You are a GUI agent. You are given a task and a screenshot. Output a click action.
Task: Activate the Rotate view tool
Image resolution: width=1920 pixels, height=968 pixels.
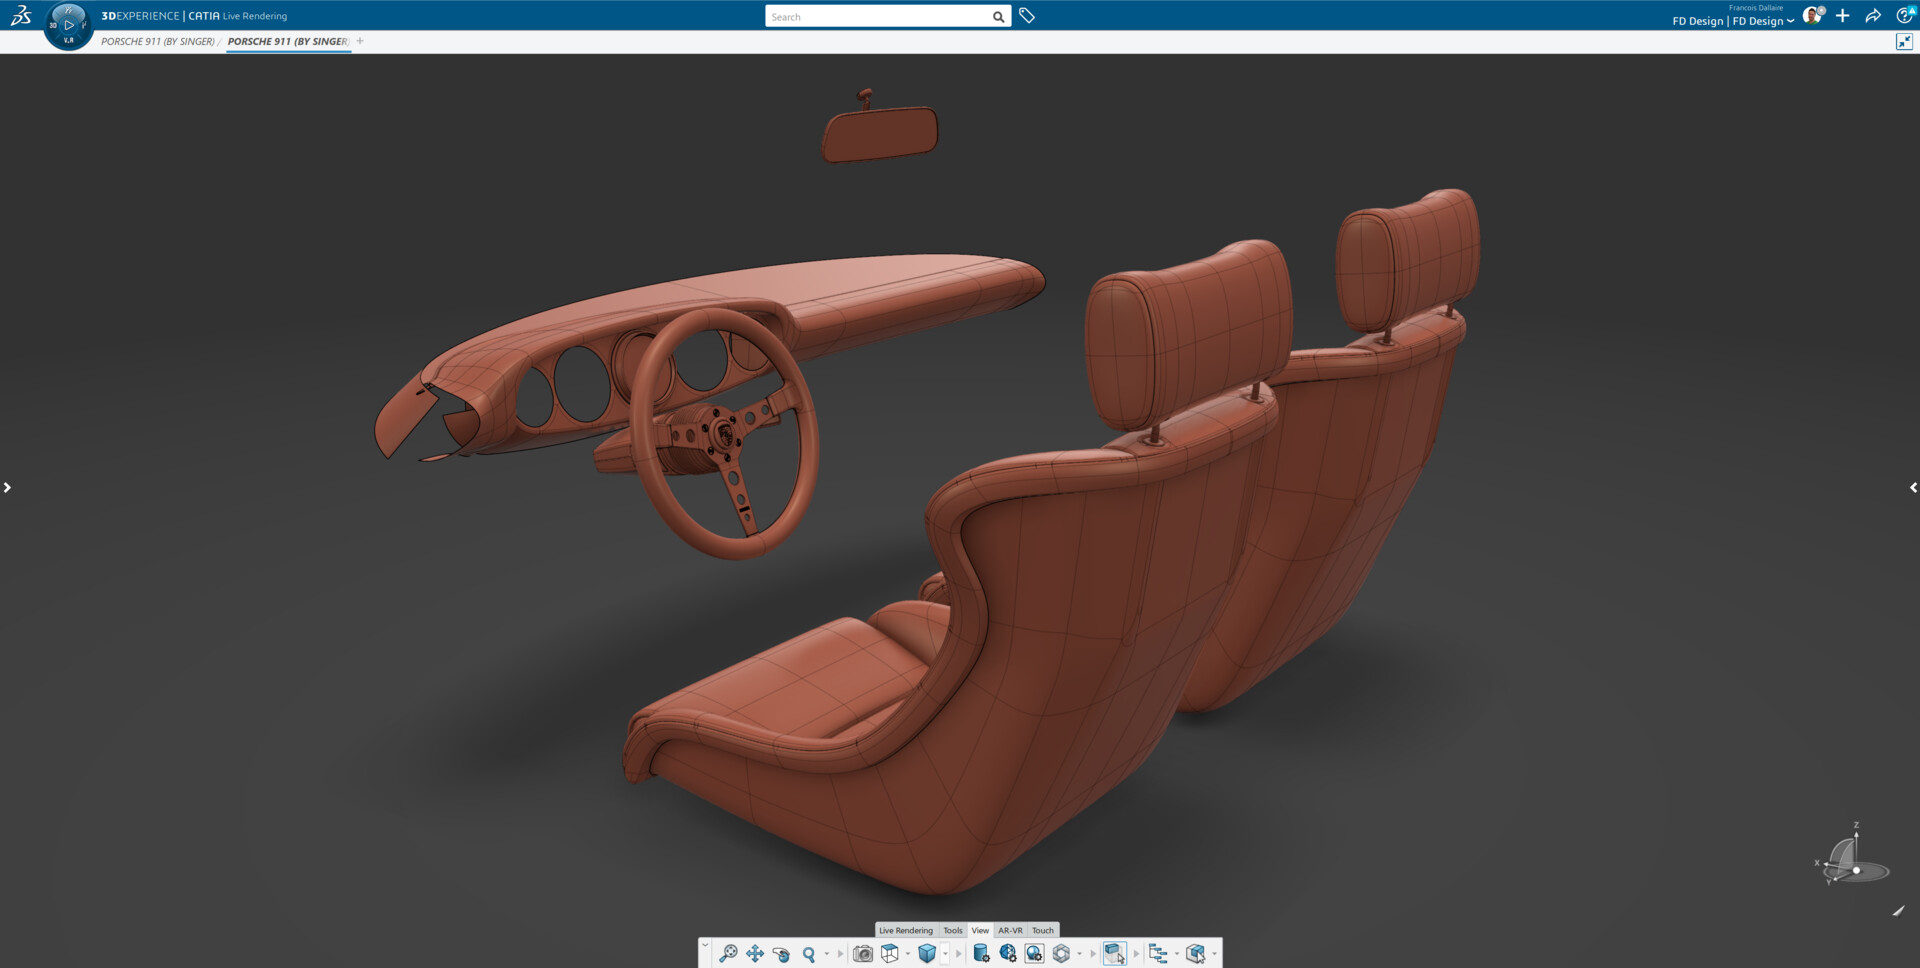[x=783, y=953]
